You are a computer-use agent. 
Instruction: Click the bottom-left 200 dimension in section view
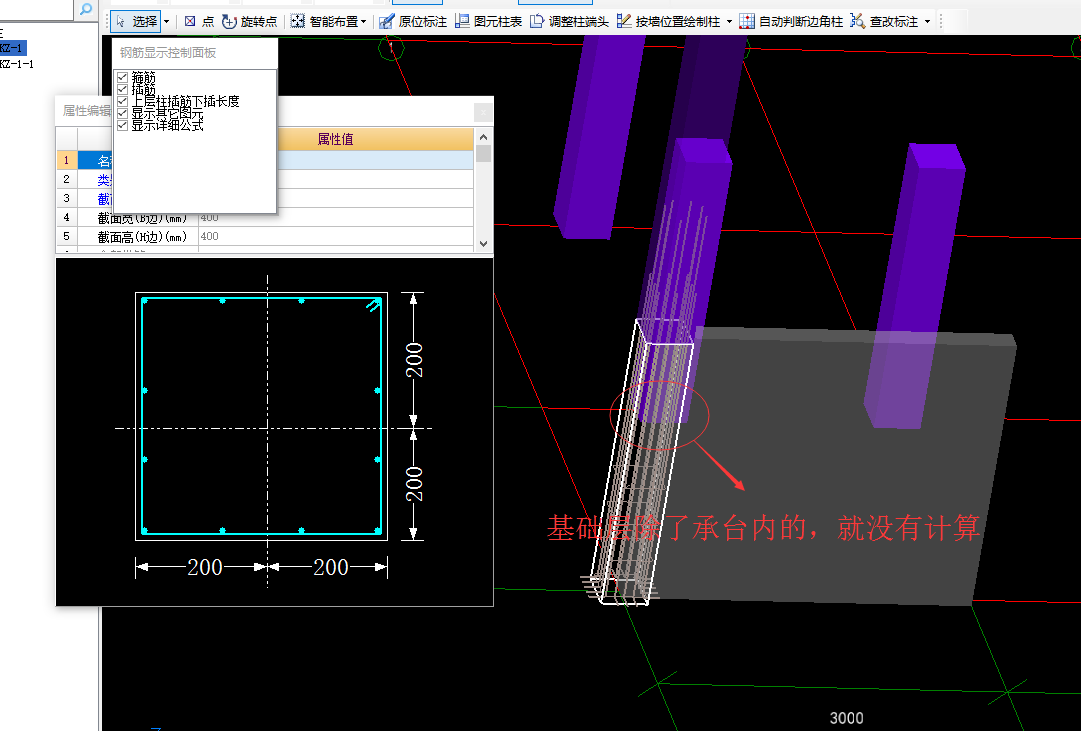205,567
